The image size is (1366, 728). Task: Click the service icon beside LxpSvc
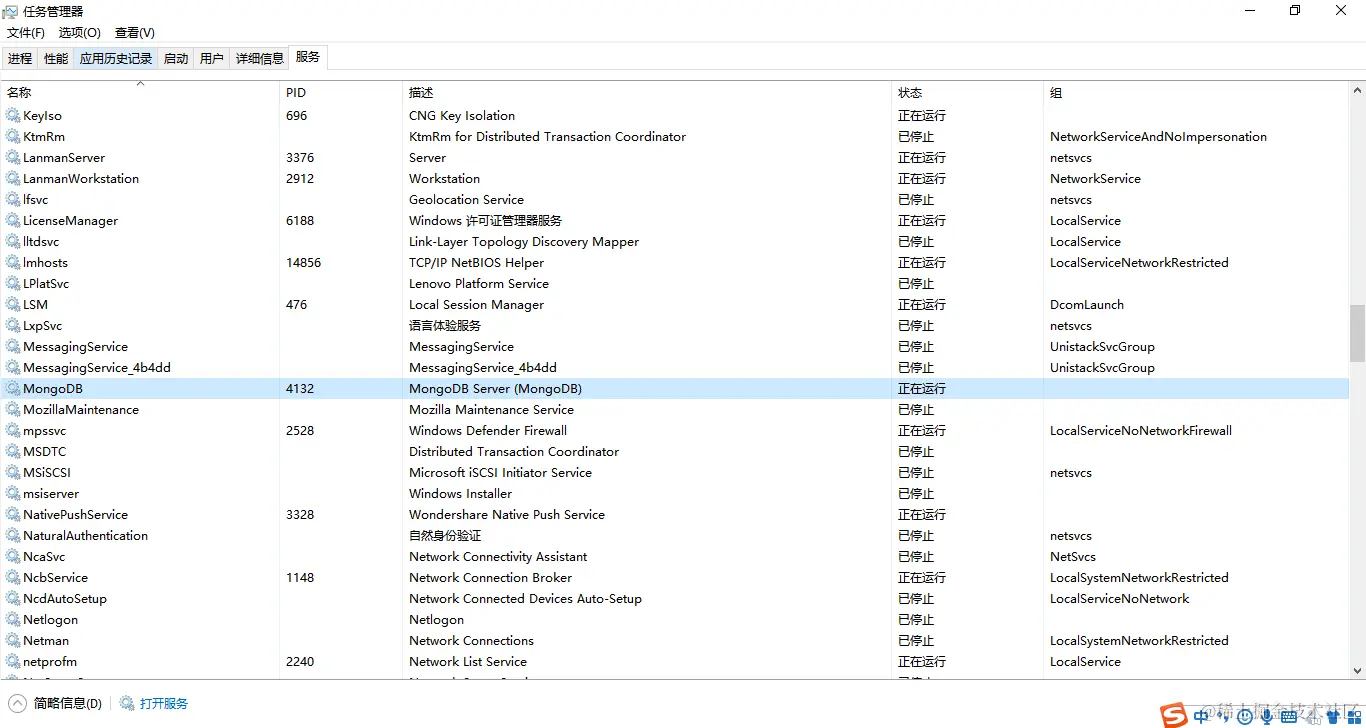(x=13, y=326)
